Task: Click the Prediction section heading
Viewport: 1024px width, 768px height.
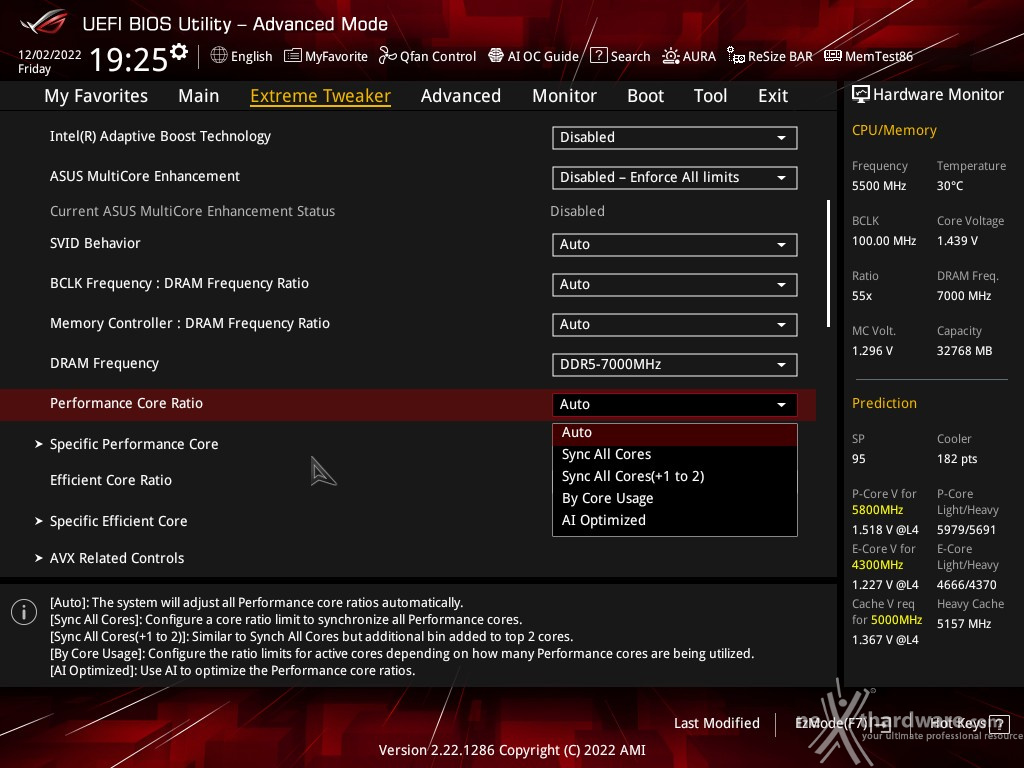Action: [884, 404]
